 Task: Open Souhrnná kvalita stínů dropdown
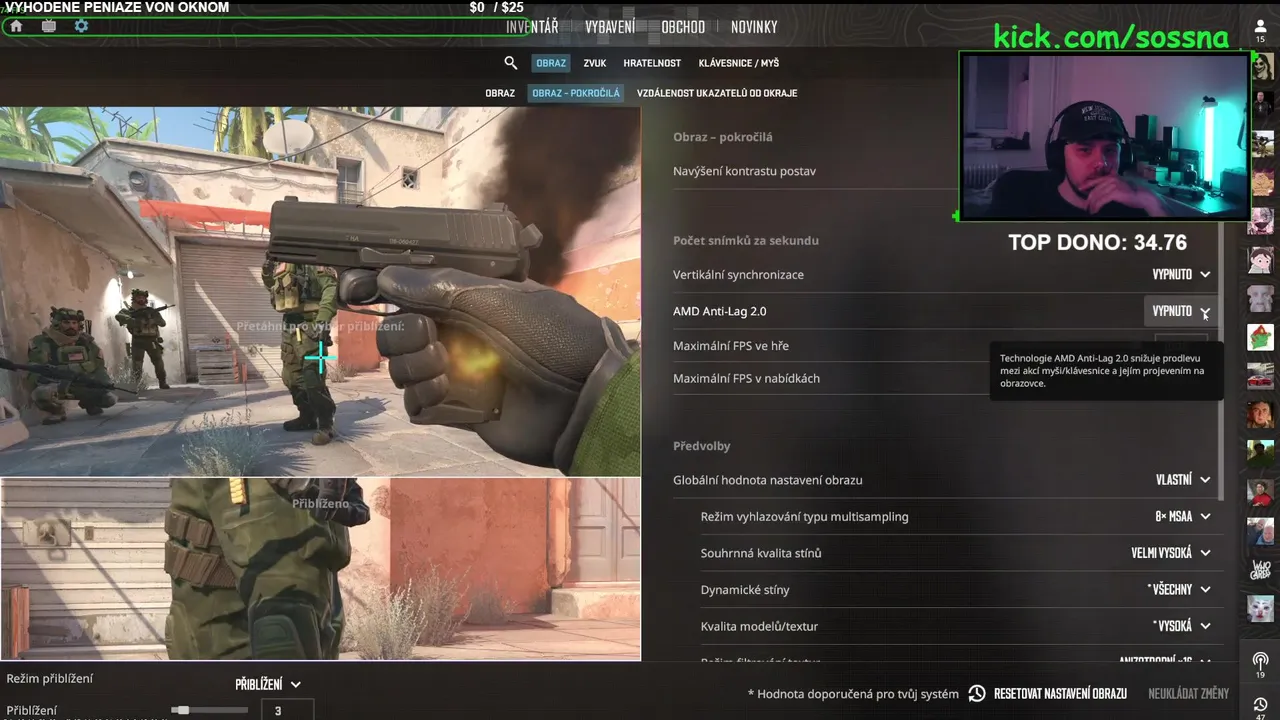(1171, 553)
